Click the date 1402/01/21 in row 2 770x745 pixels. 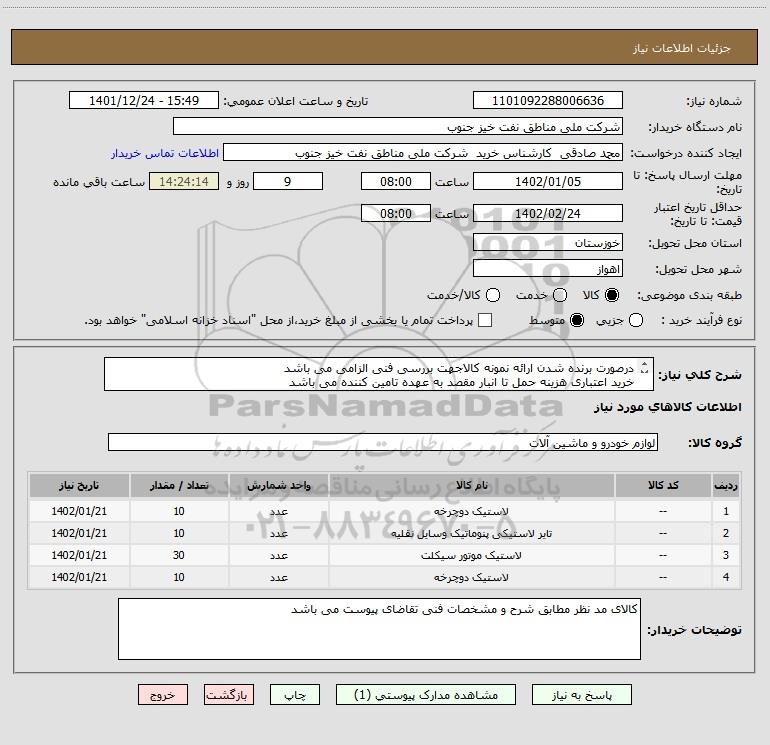click(79, 533)
